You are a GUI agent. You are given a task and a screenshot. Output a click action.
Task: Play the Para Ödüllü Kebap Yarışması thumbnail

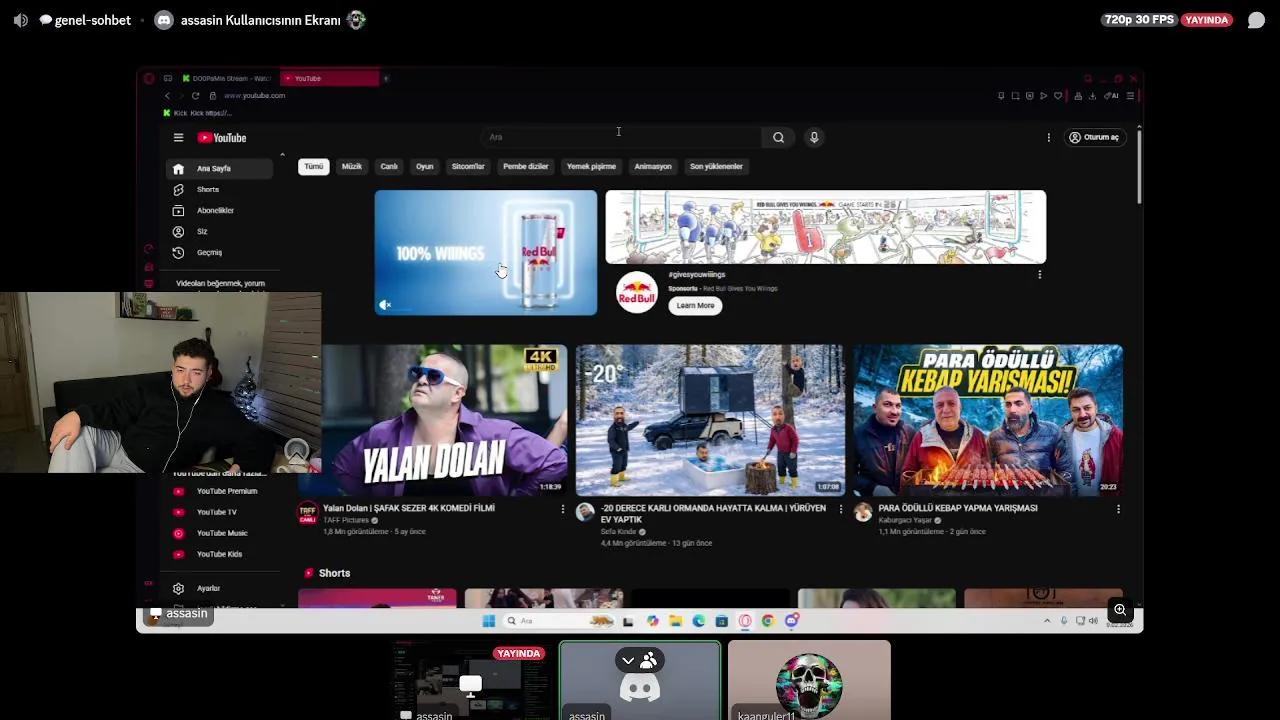988,420
